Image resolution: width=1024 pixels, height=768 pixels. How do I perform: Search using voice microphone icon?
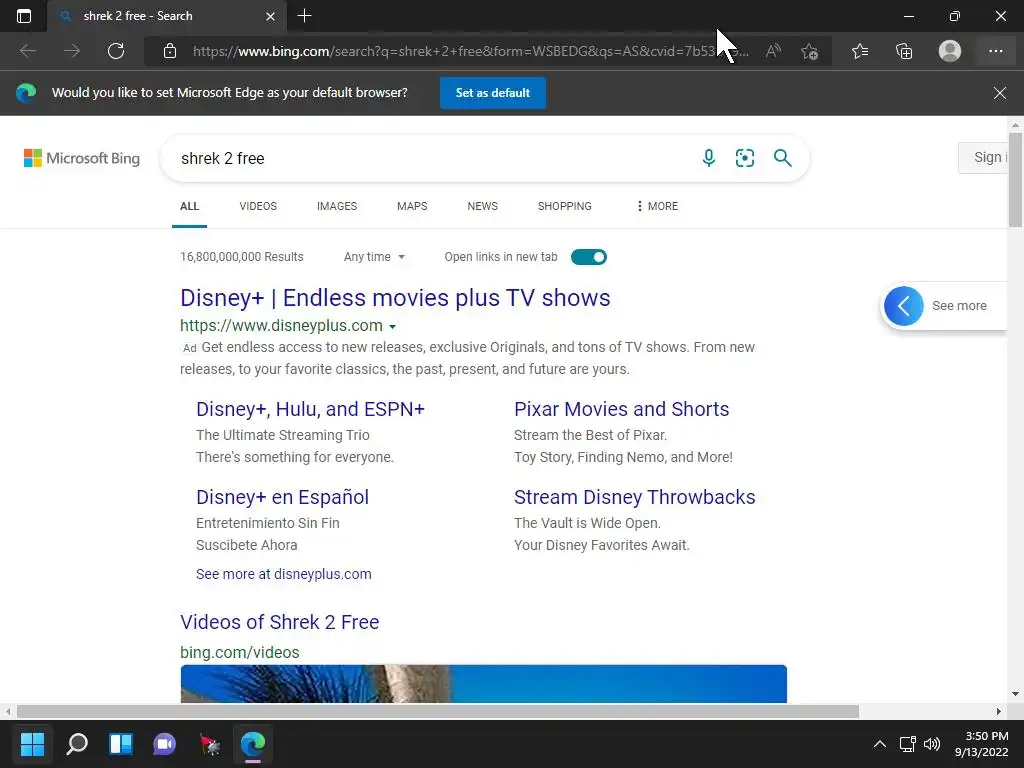(709, 157)
